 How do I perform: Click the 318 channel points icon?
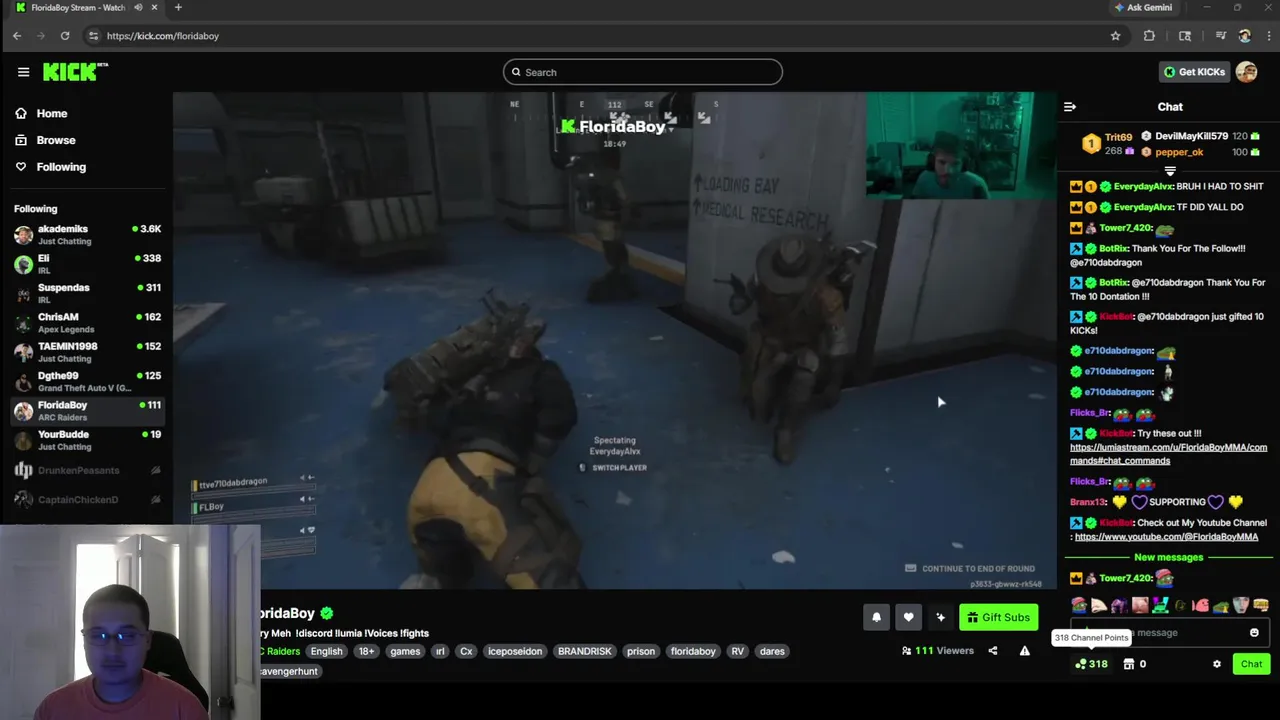pos(1091,664)
